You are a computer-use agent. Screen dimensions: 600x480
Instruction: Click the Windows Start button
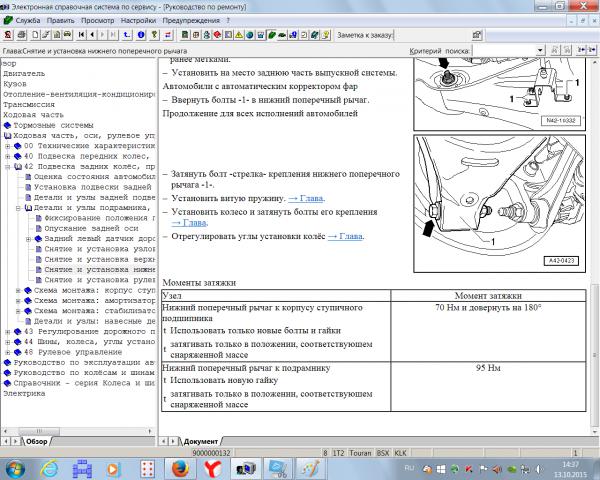(x=15, y=469)
